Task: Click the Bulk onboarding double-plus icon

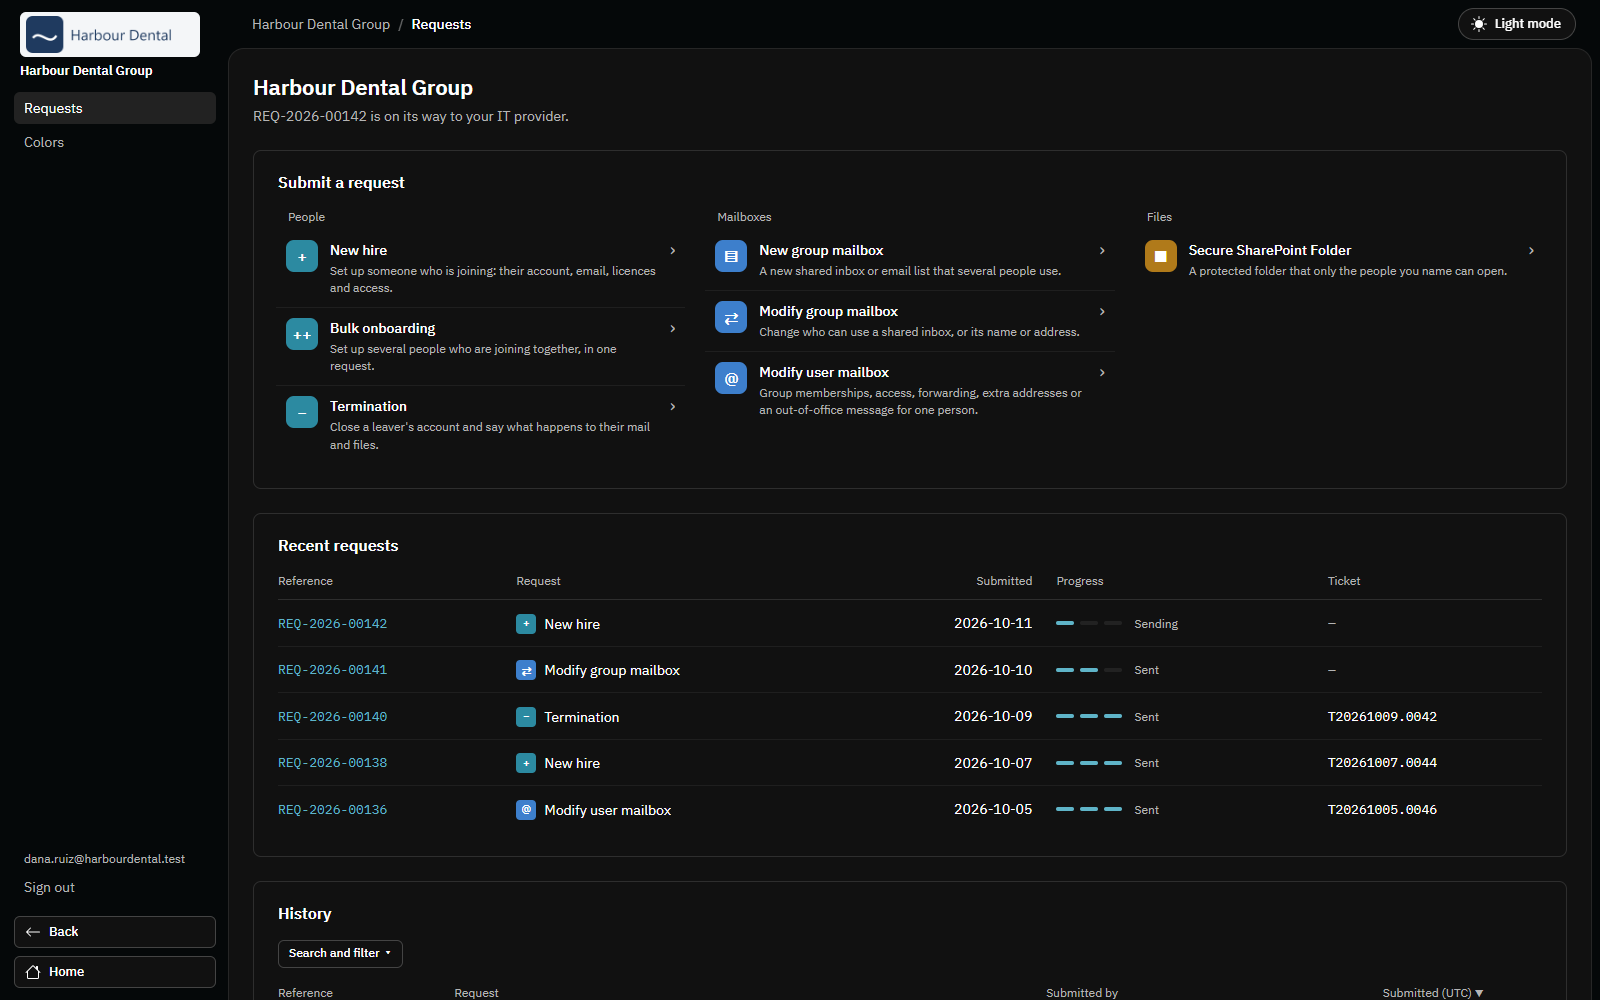Action: [x=302, y=334]
